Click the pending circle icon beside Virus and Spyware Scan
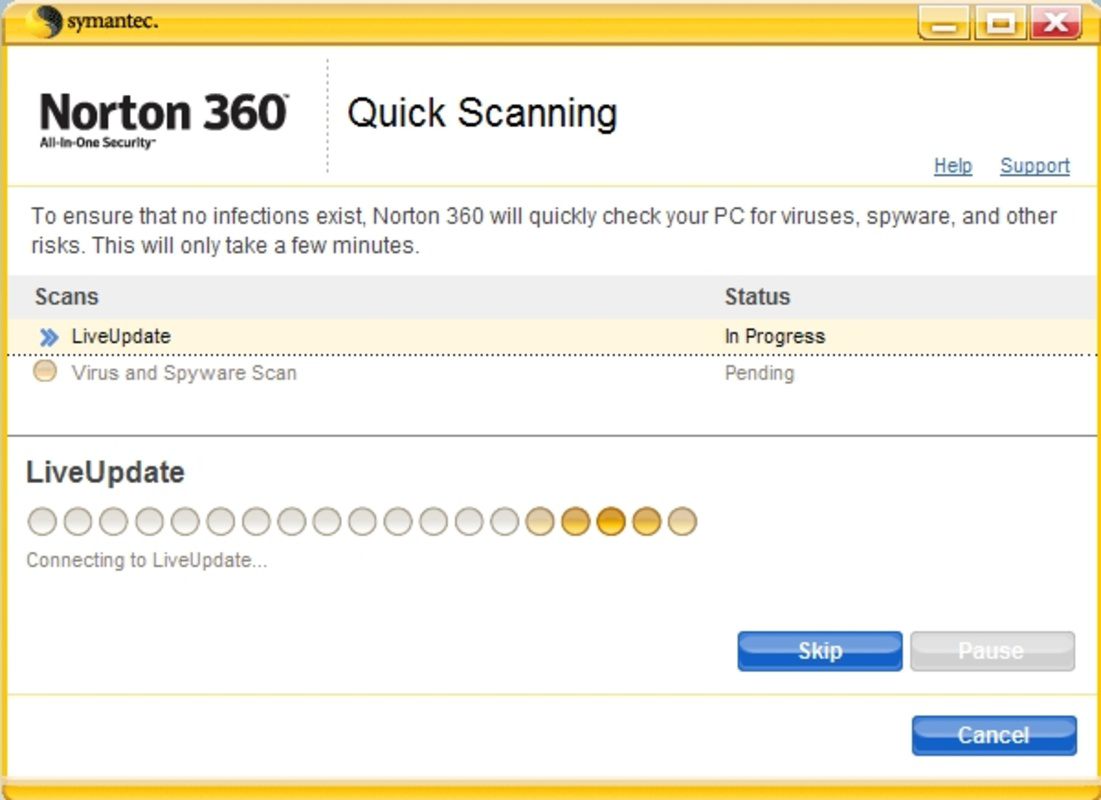 pos(45,371)
